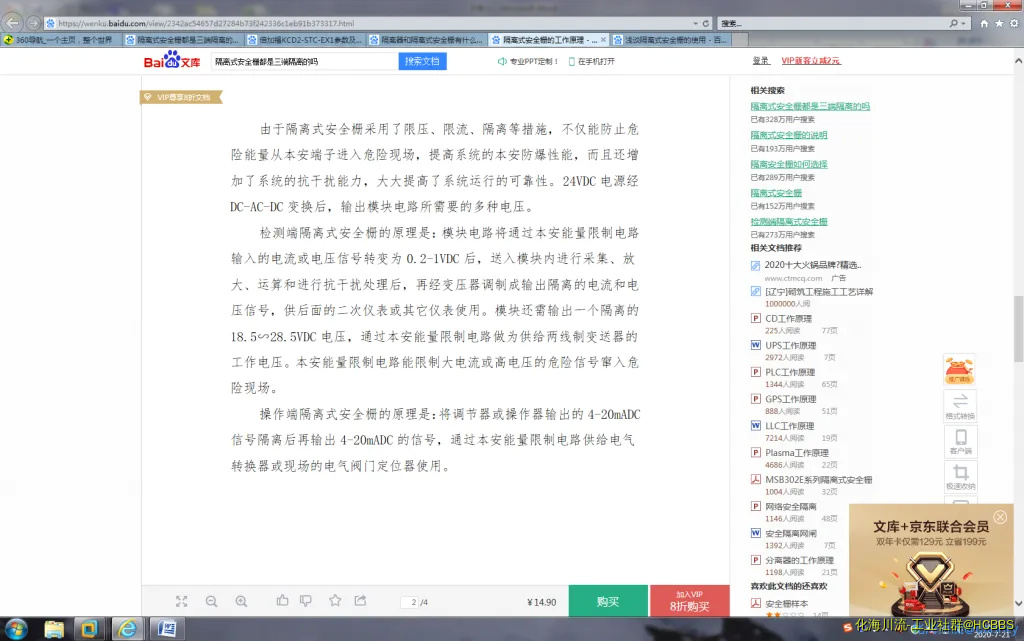Open the 专业PPT定制 link
The width and height of the screenshot is (1024, 641).
[x=528, y=61]
